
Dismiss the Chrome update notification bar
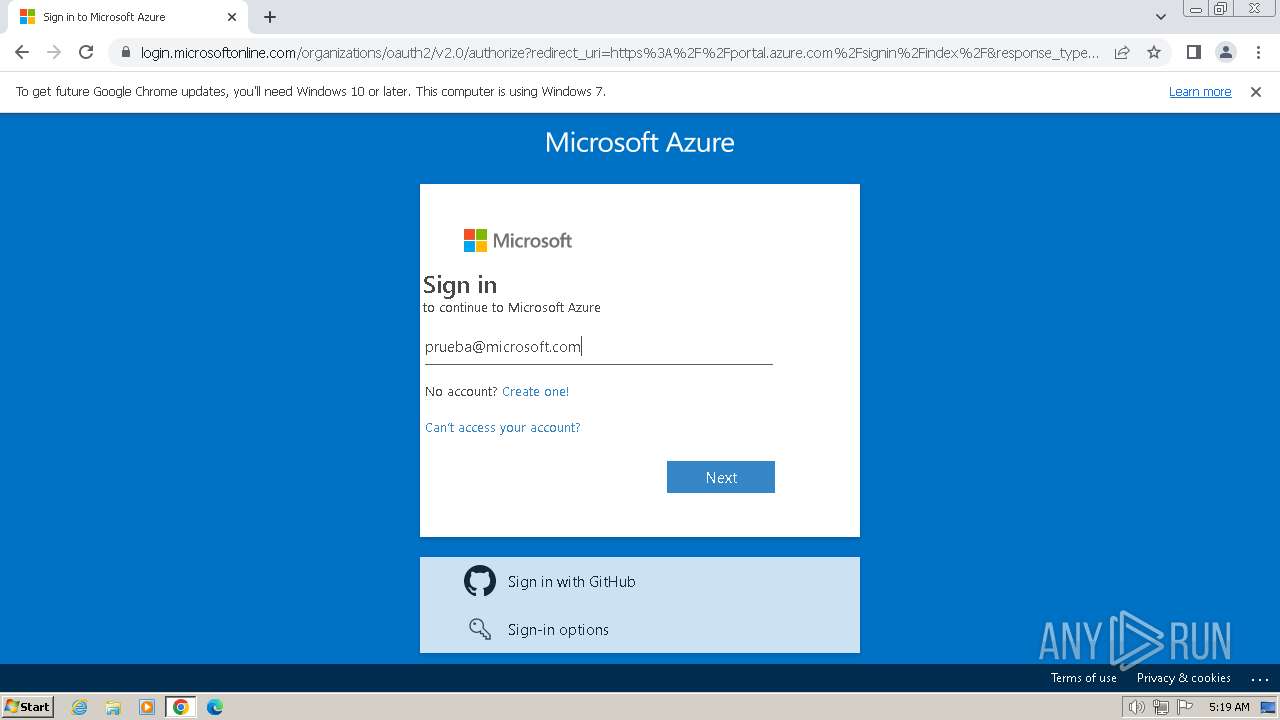click(x=1256, y=92)
